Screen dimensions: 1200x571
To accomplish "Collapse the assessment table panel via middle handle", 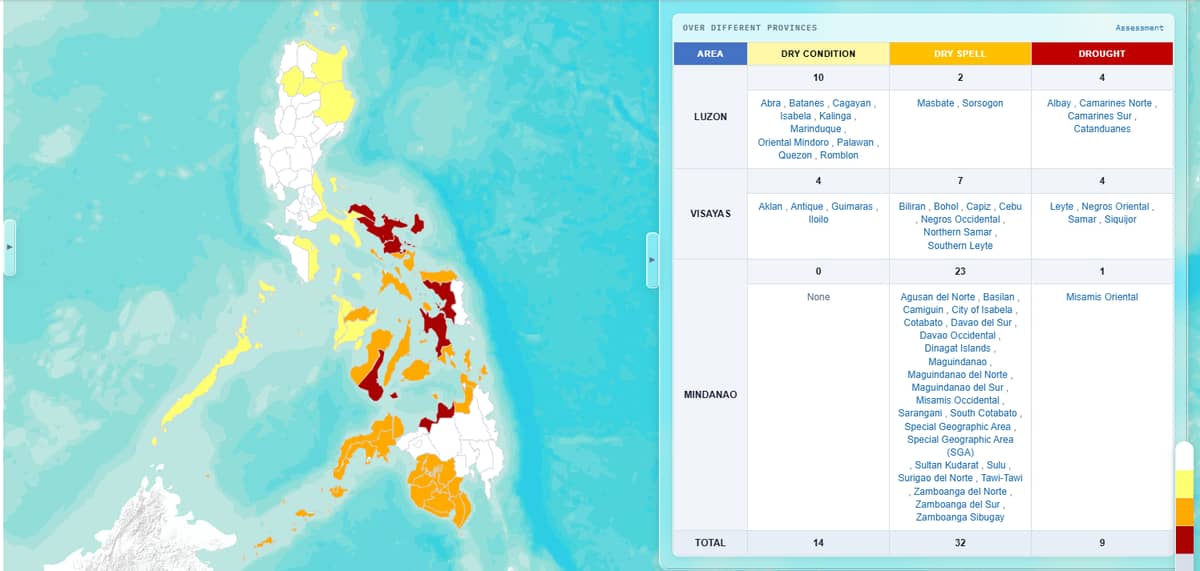I will click(x=652, y=260).
